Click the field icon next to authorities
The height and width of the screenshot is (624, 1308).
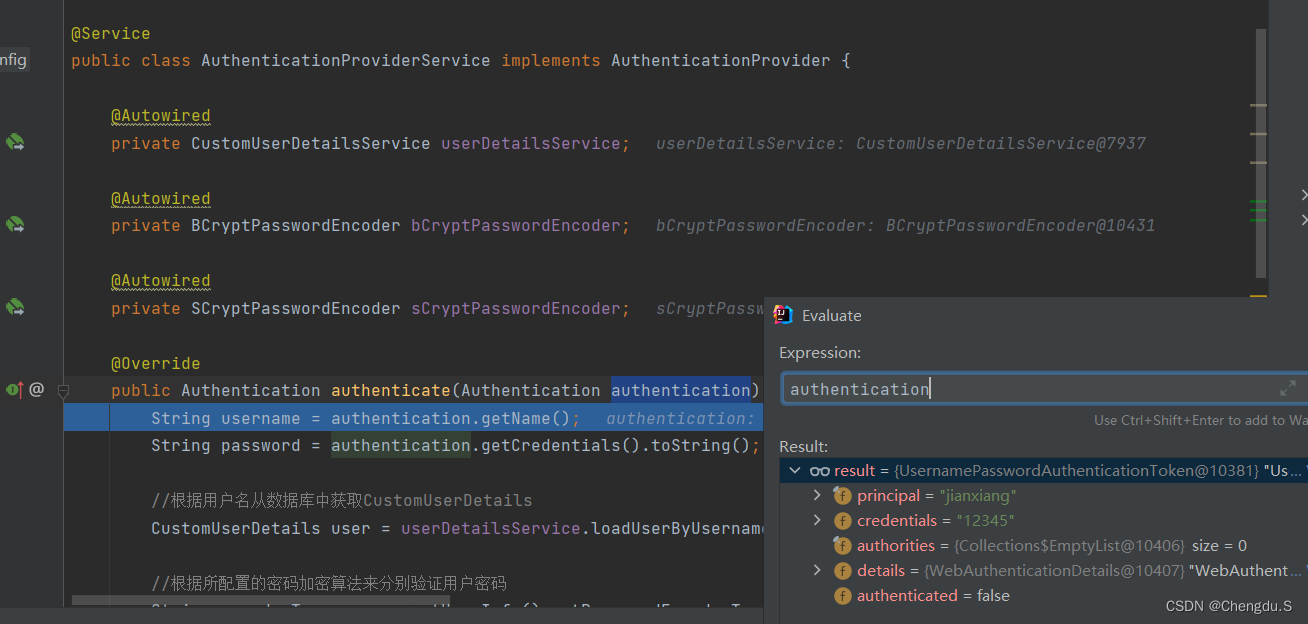(842, 546)
